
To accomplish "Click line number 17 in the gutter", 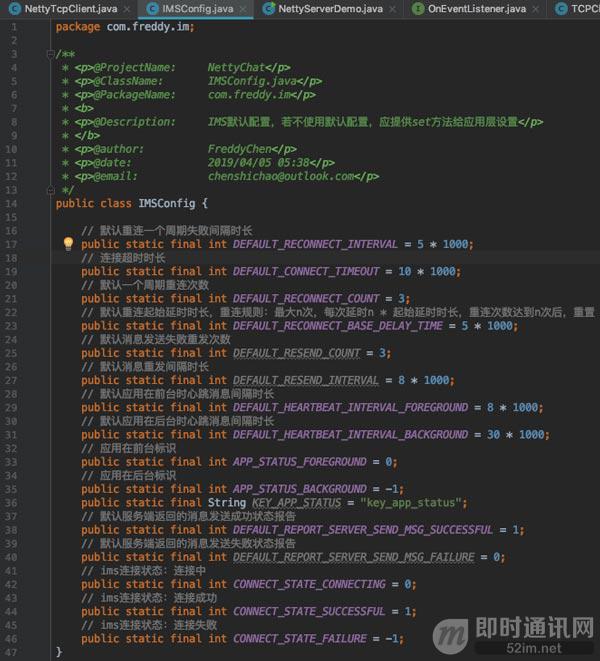I will [x=11, y=245].
